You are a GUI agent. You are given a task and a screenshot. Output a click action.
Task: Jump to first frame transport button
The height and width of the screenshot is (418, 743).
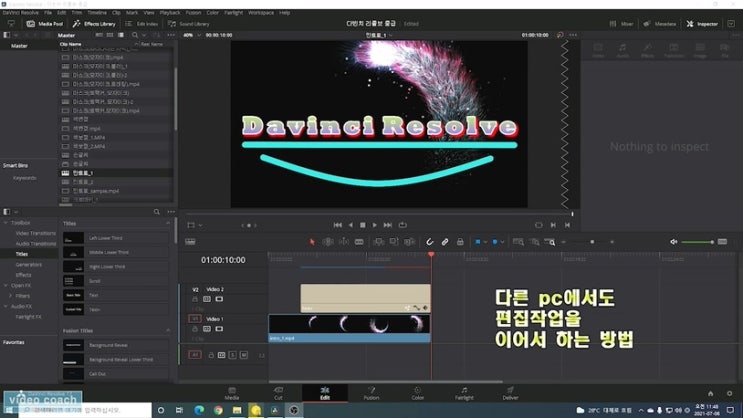click(x=337, y=225)
